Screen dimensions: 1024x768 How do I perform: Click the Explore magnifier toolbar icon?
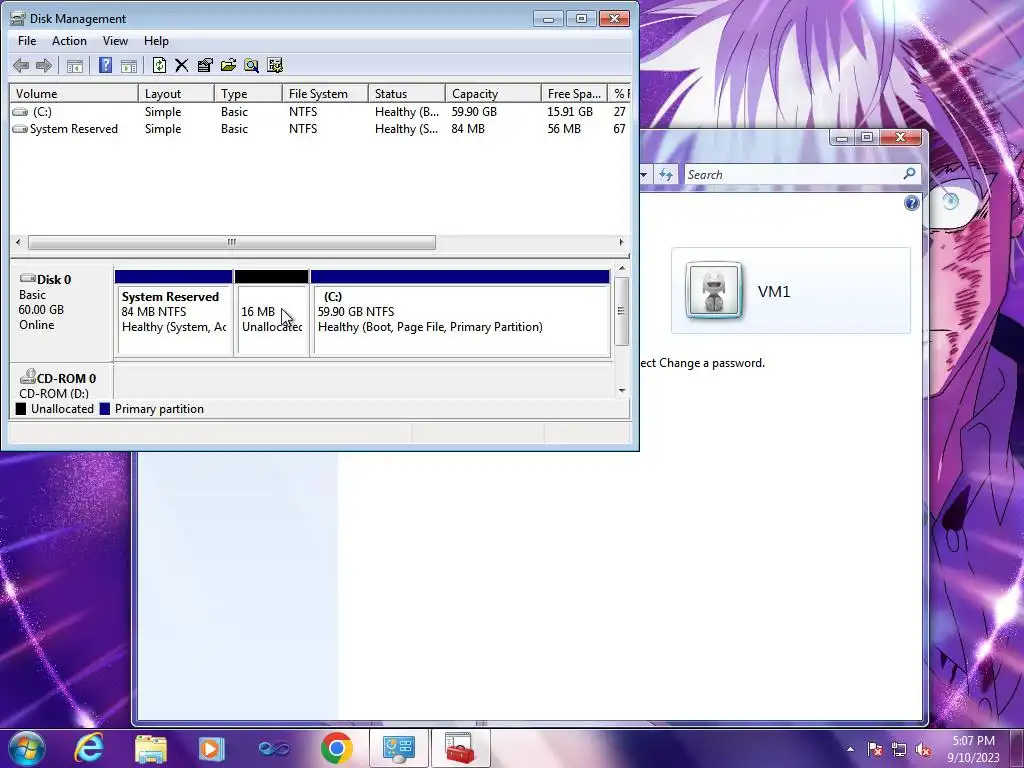(251, 65)
